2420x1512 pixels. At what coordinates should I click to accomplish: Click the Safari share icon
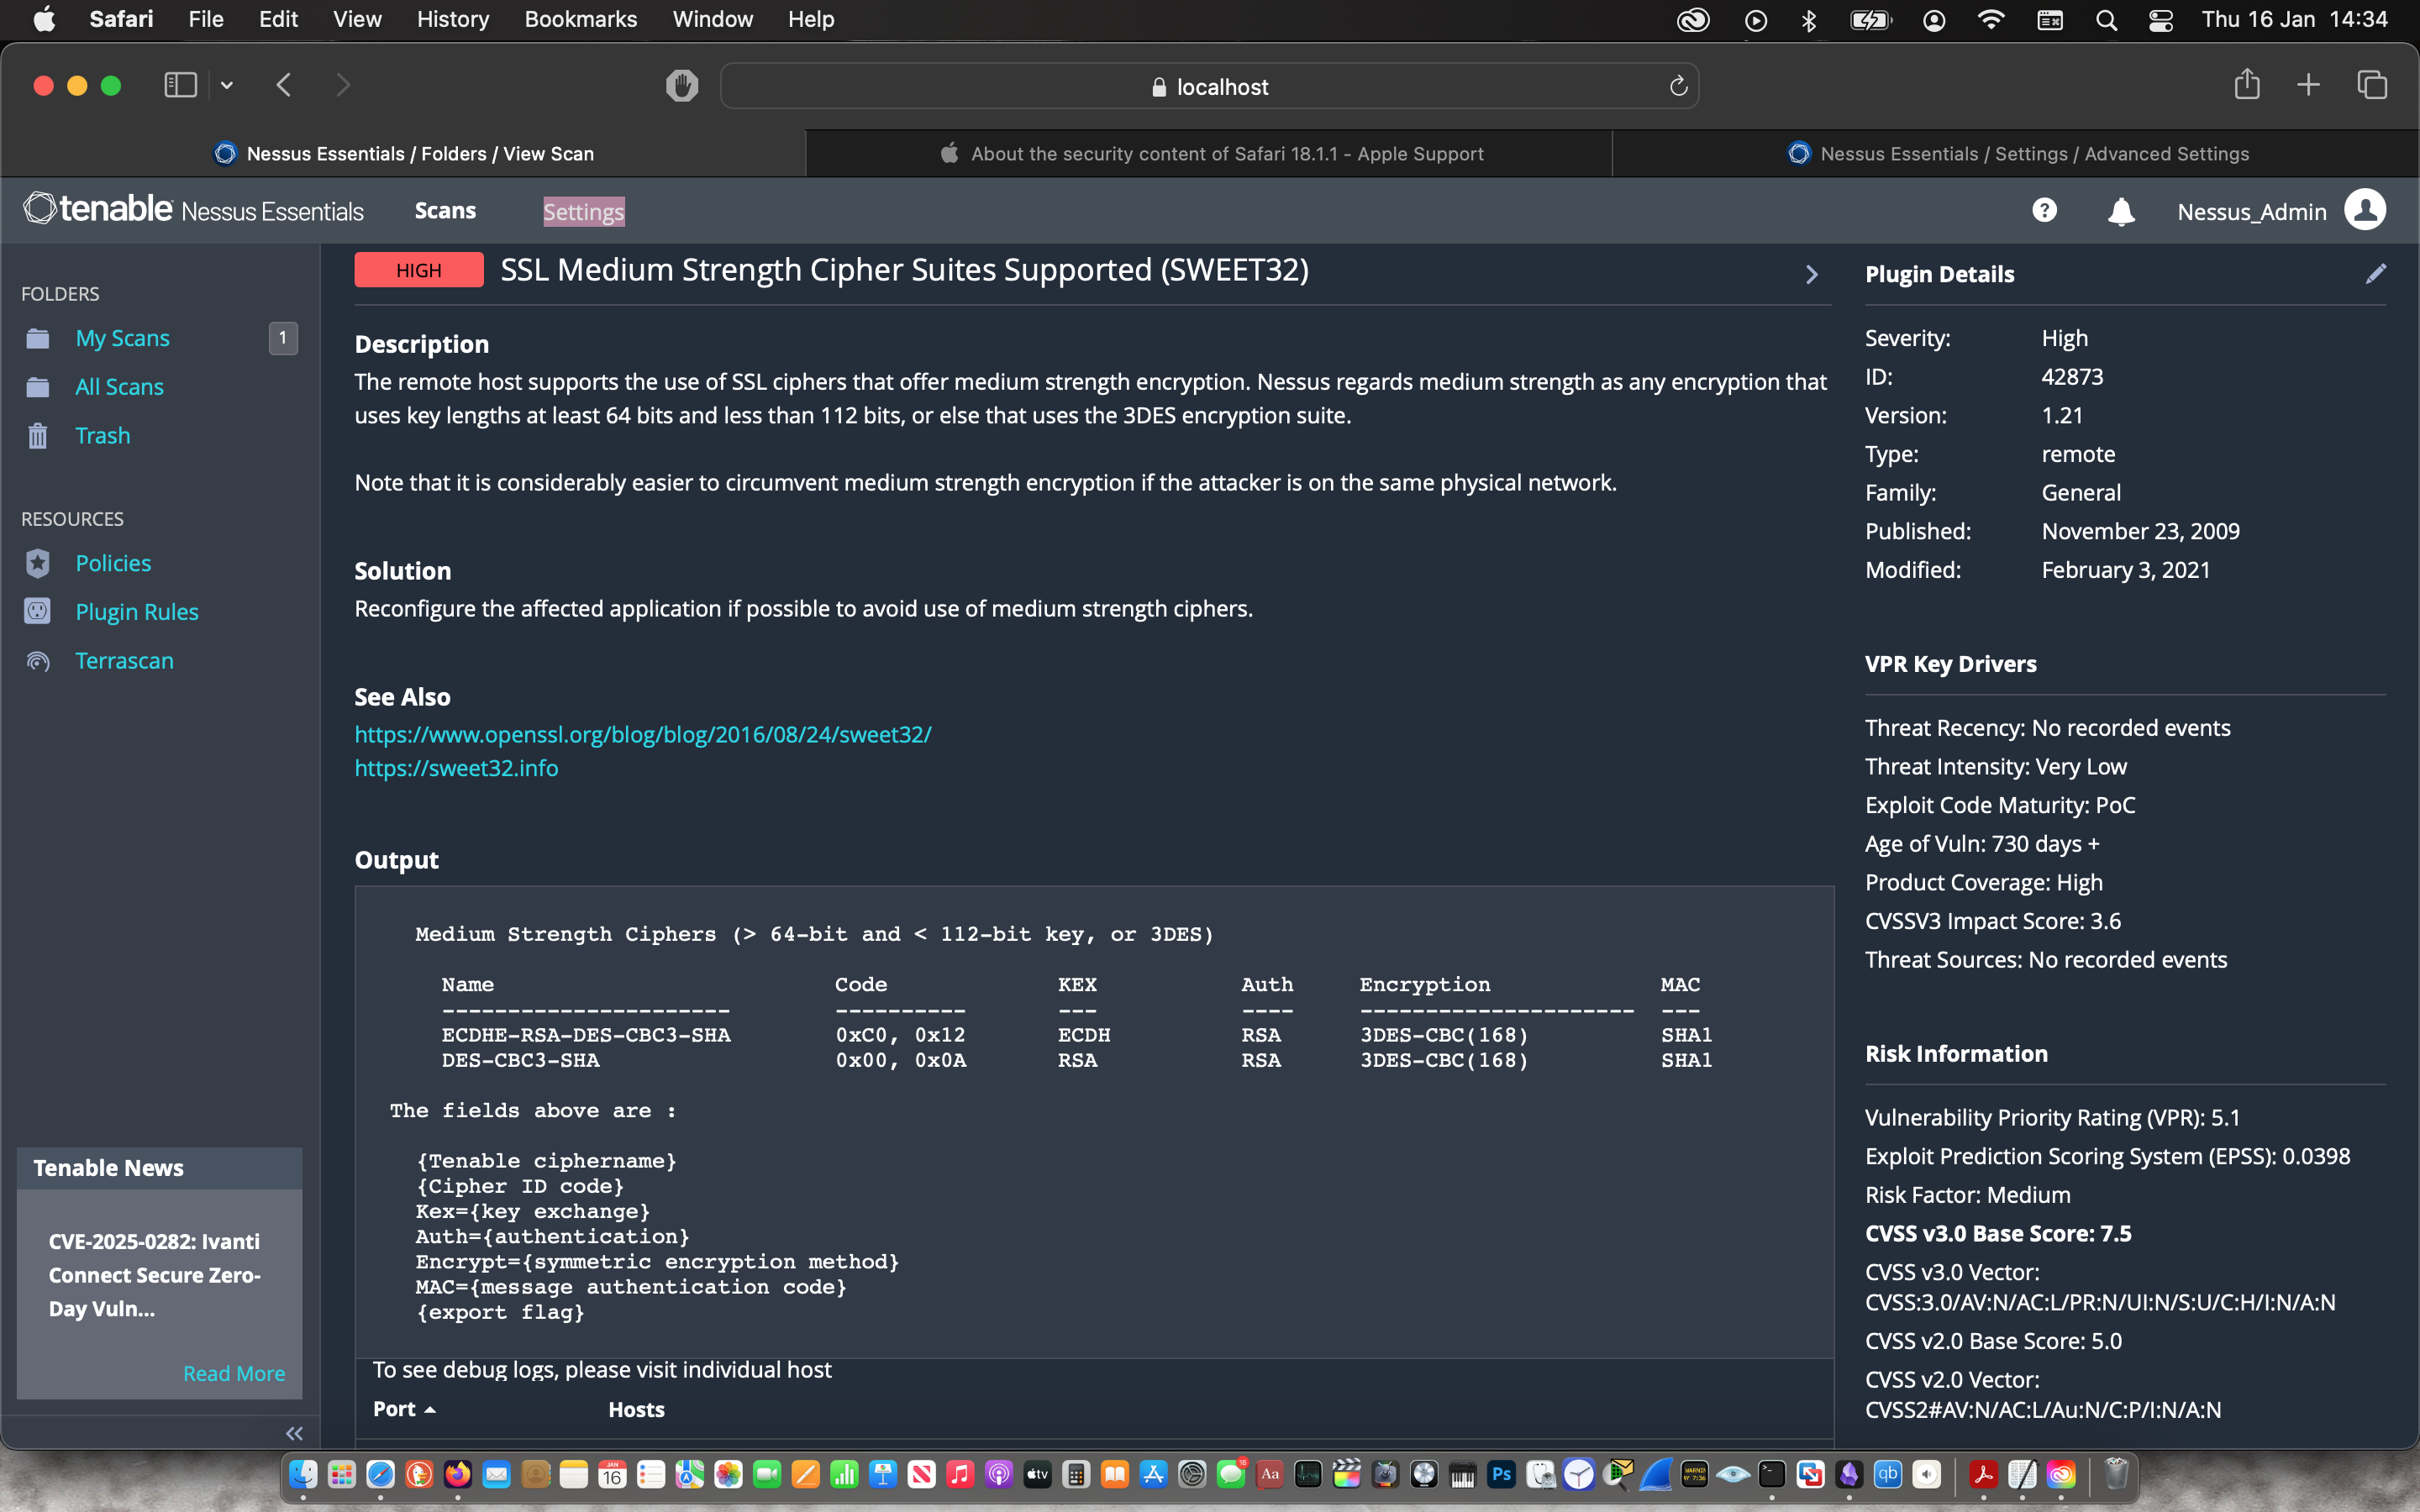pos(2247,85)
